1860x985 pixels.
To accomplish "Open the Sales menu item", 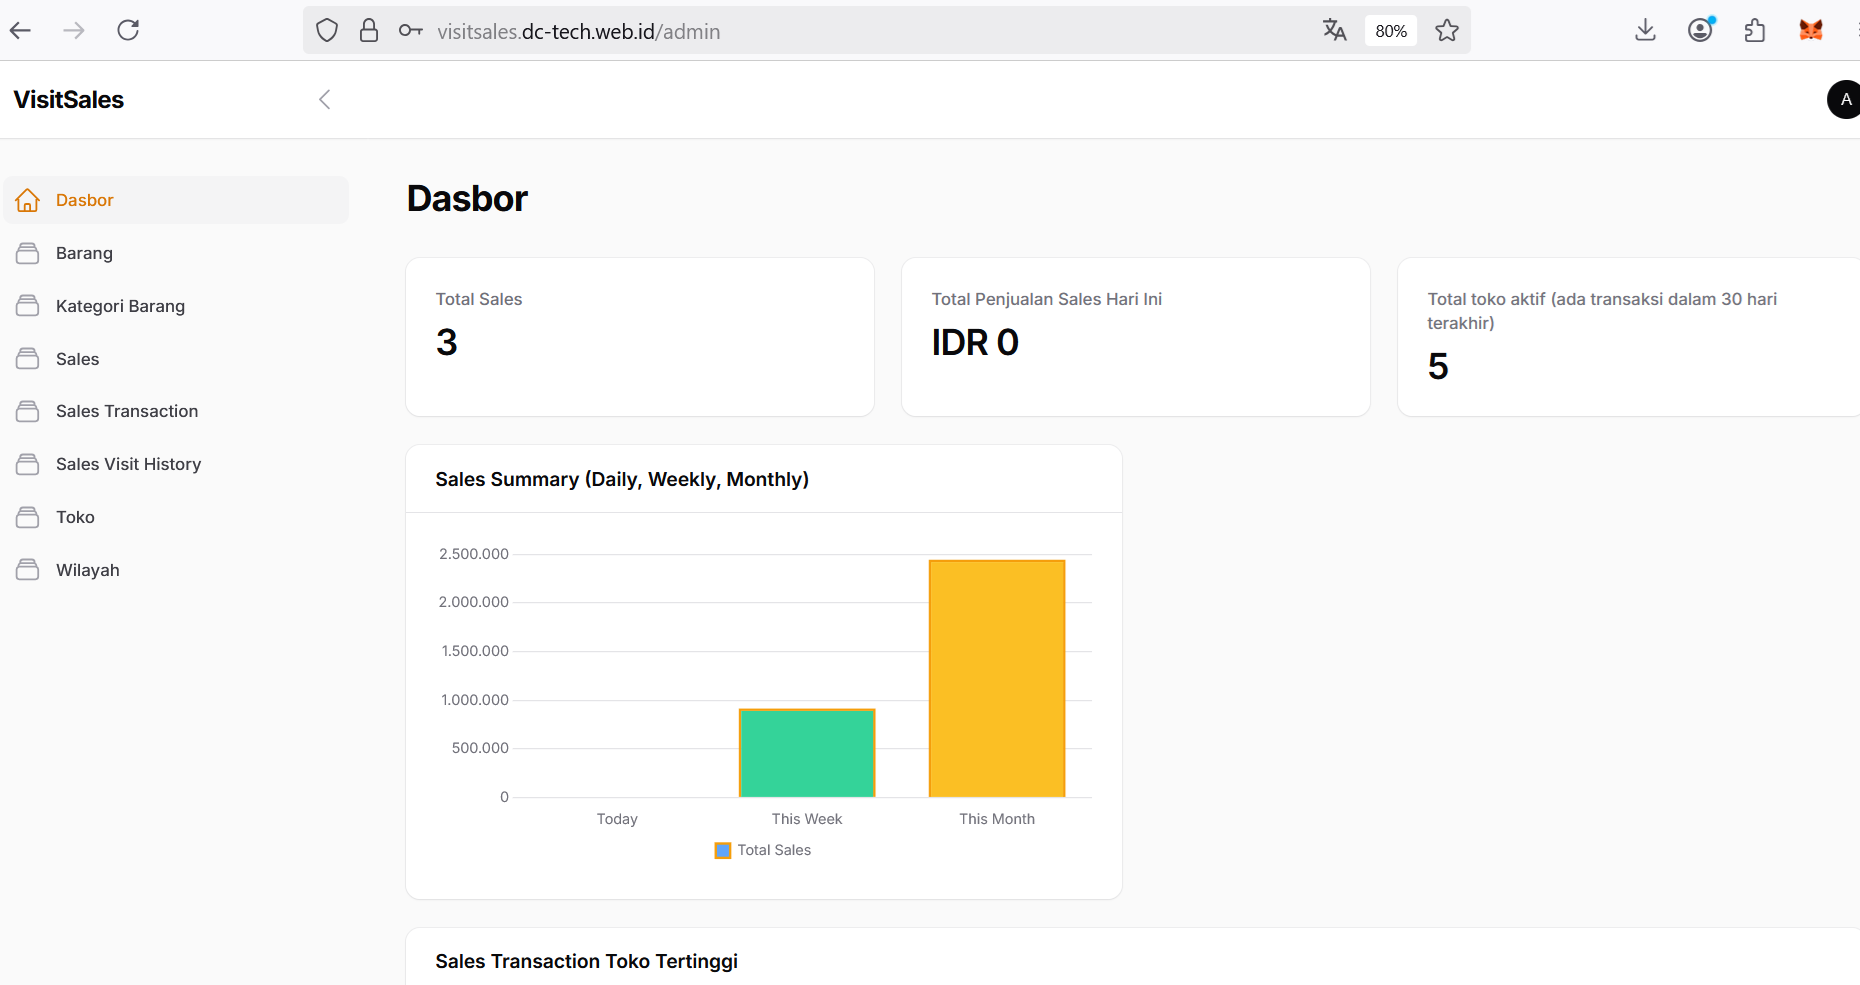I will coord(77,358).
